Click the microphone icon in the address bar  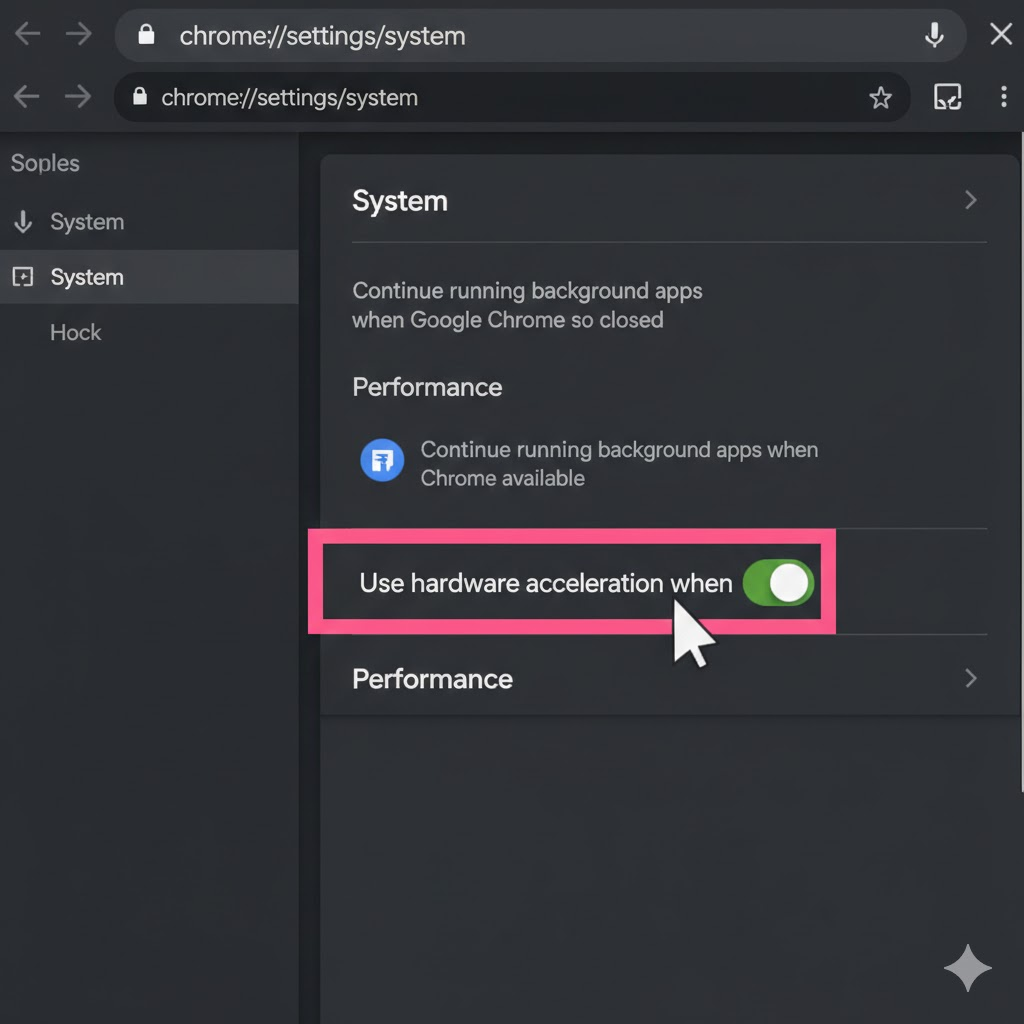(934, 35)
